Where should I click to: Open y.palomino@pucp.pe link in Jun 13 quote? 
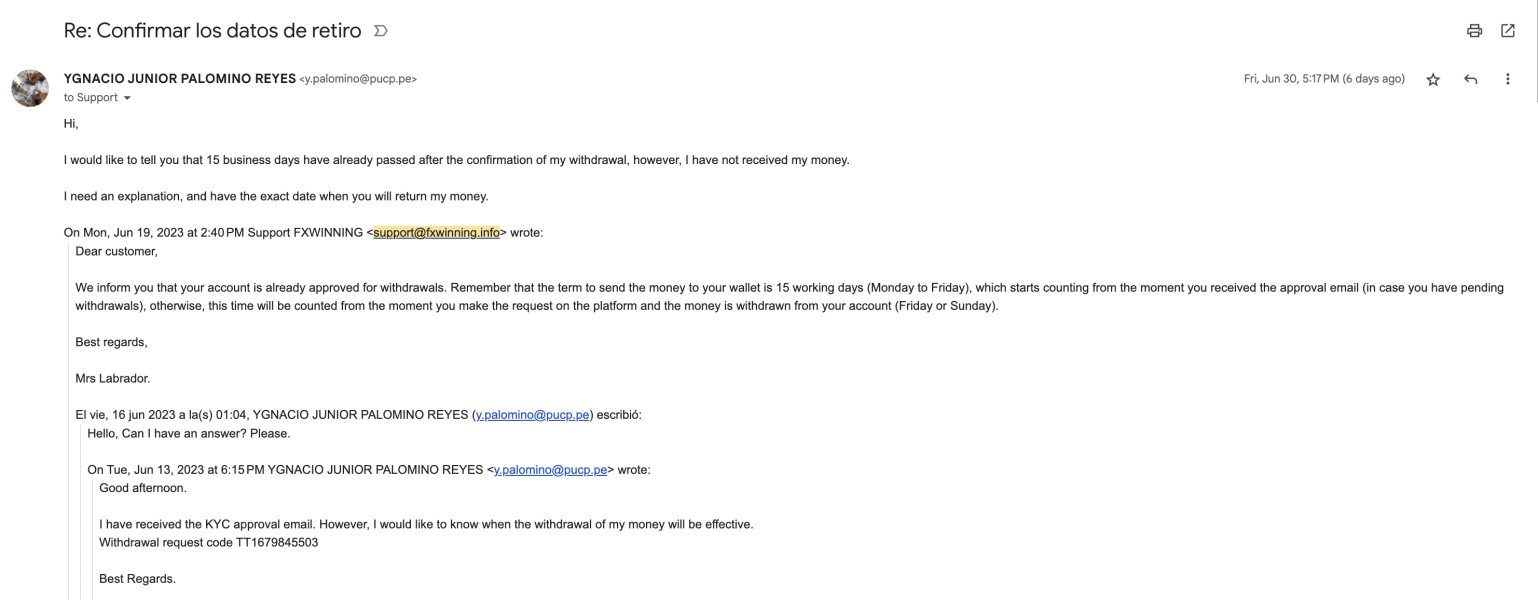pos(551,469)
